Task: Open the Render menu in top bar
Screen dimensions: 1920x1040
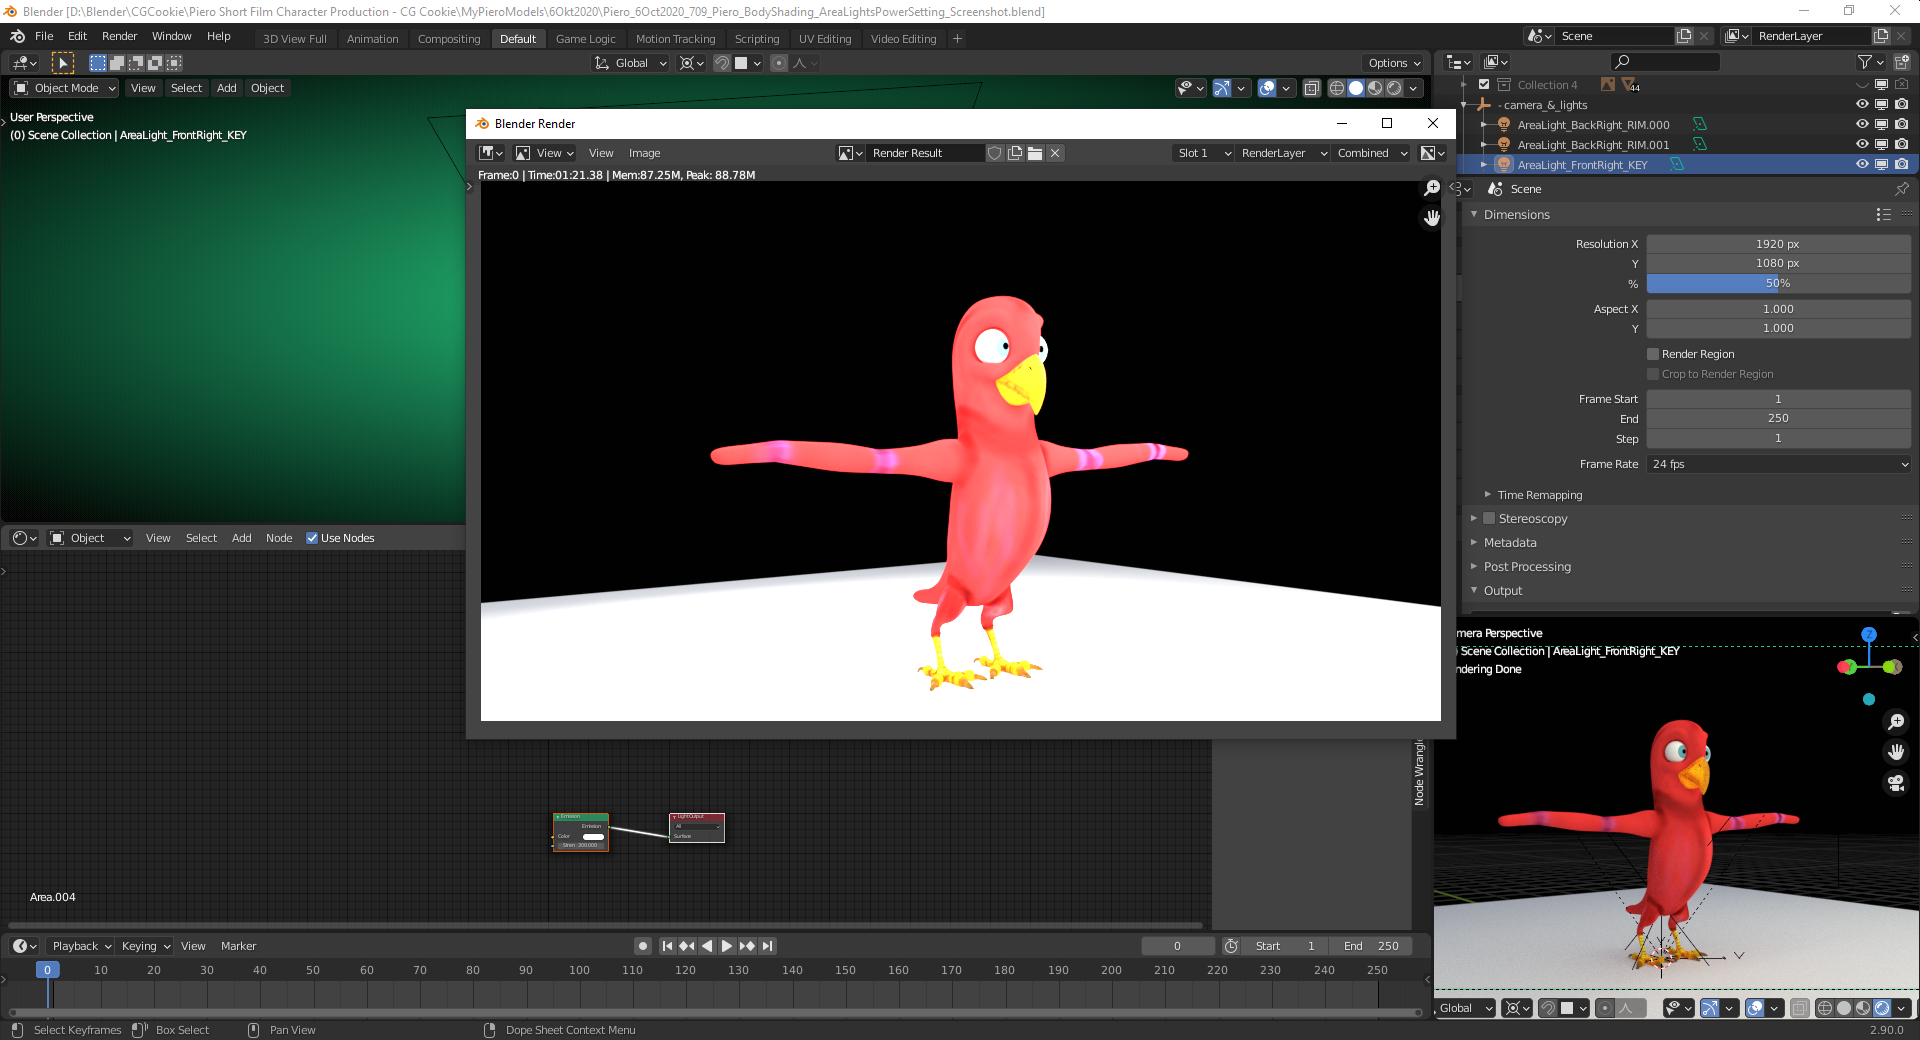Action: coord(119,36)
